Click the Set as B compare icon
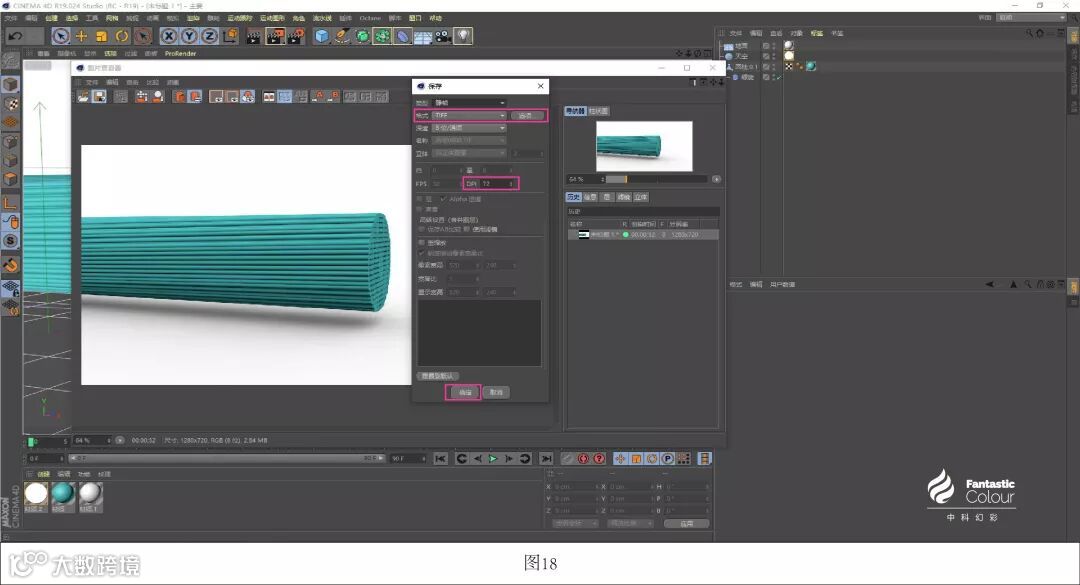Viewport: 1080px width, 585px height. tap(334, 96)
